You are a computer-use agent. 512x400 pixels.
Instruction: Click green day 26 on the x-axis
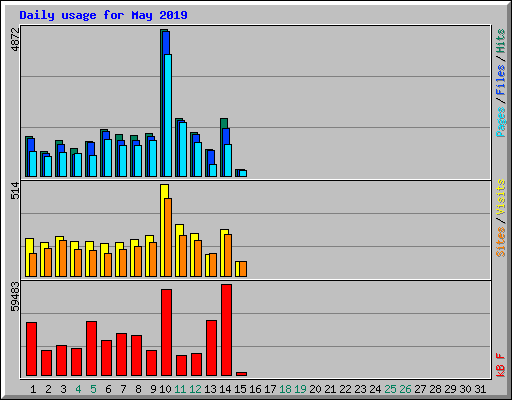pos(405,389)
